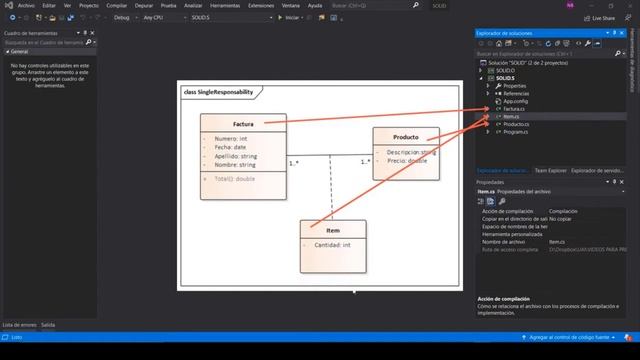Switch to Team Explorer tab

550,171
